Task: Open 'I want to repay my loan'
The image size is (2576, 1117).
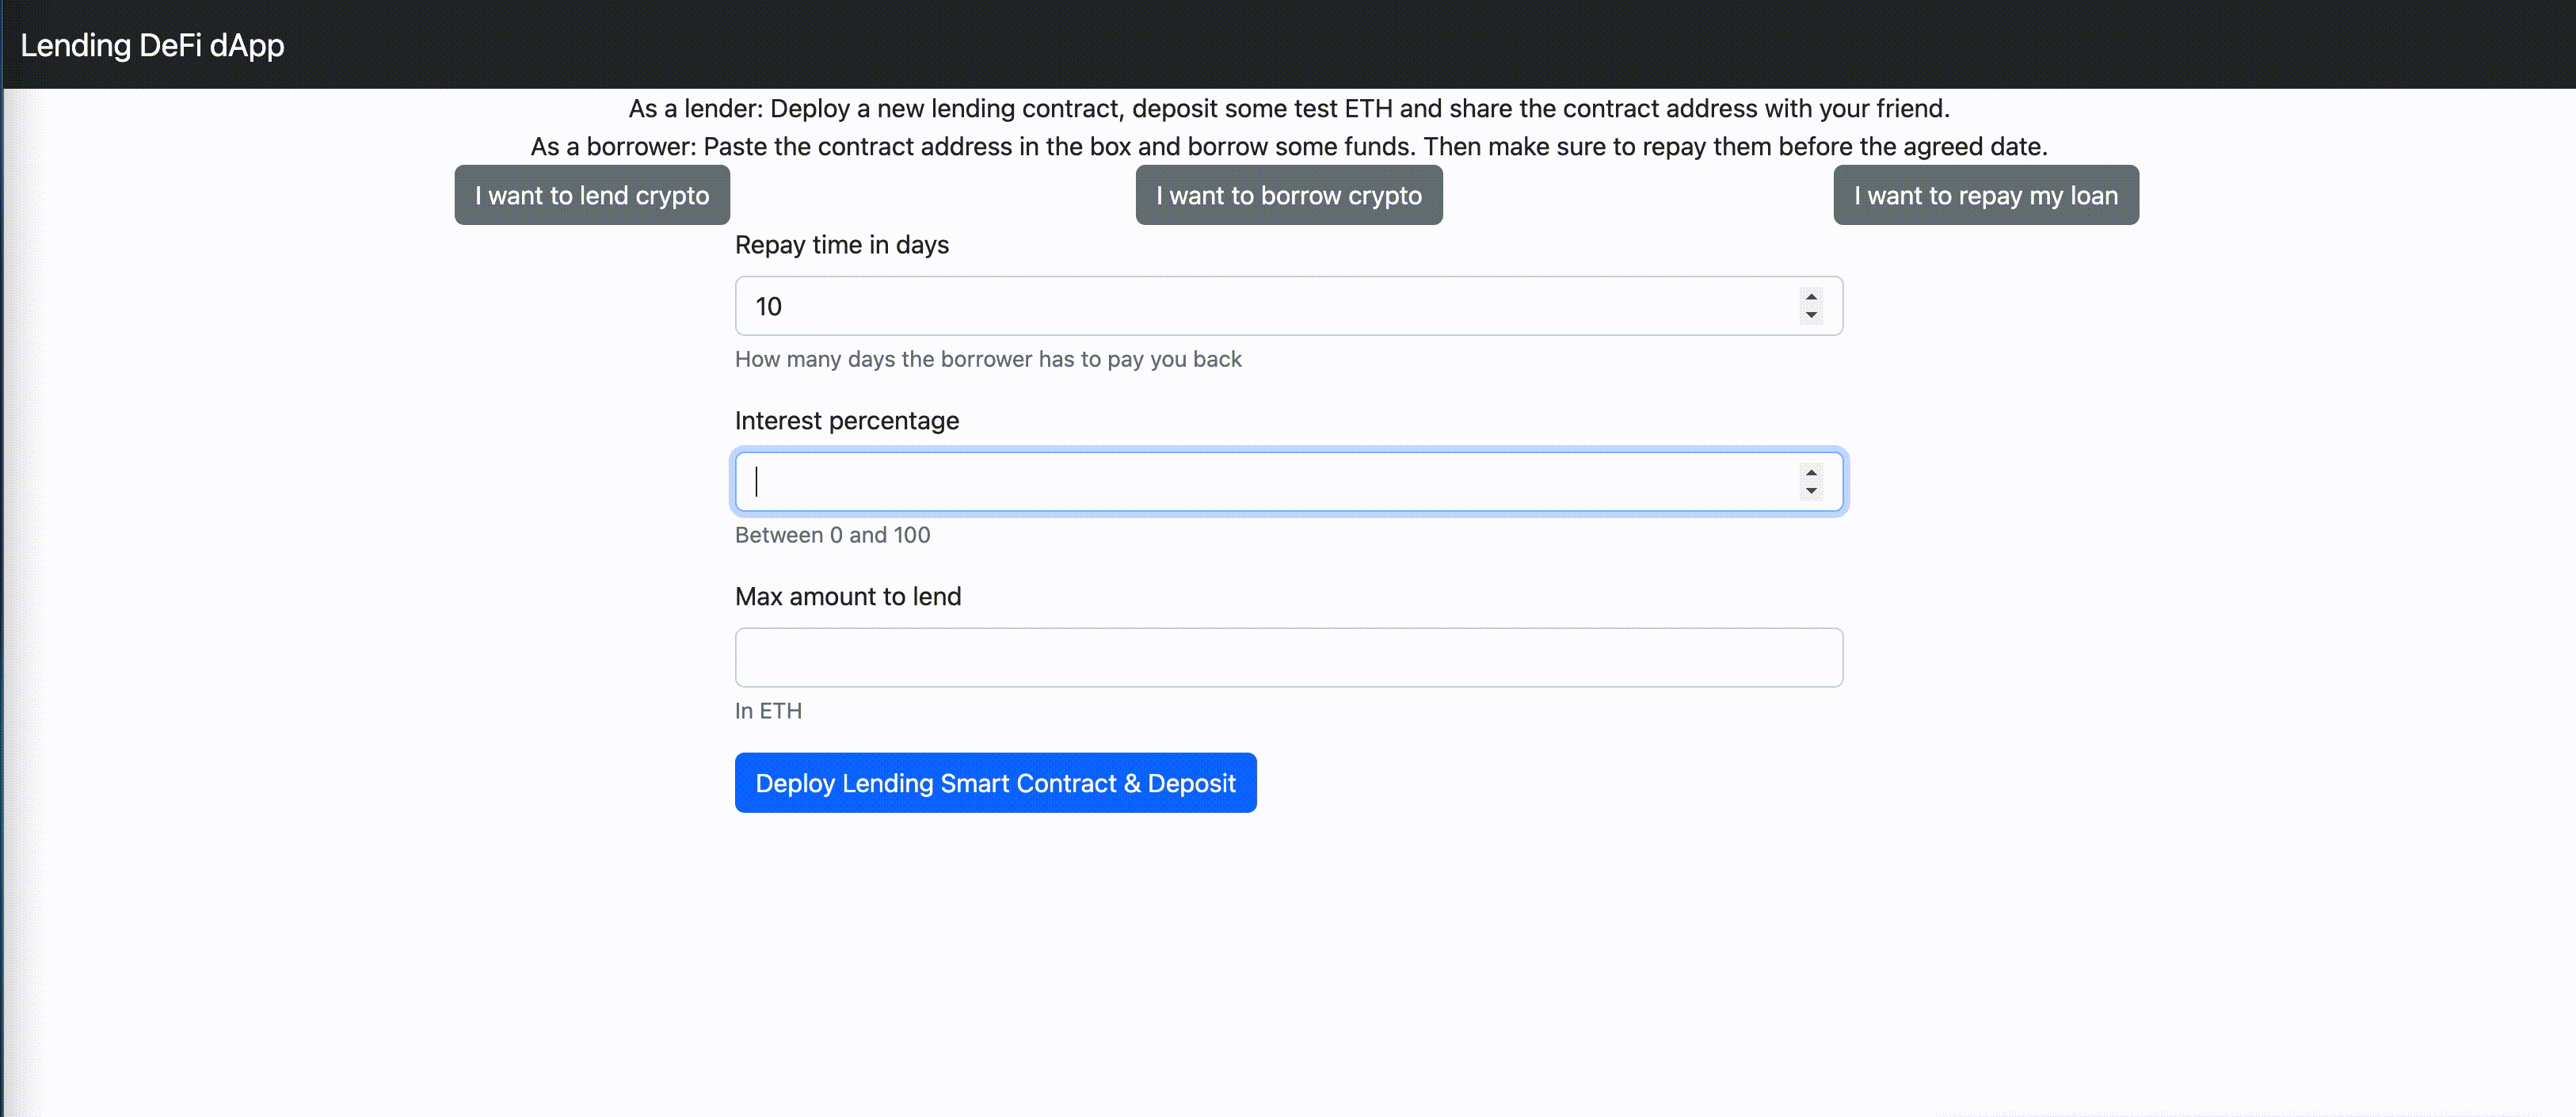Action: pyautogui.click(x=1985, y=195)
